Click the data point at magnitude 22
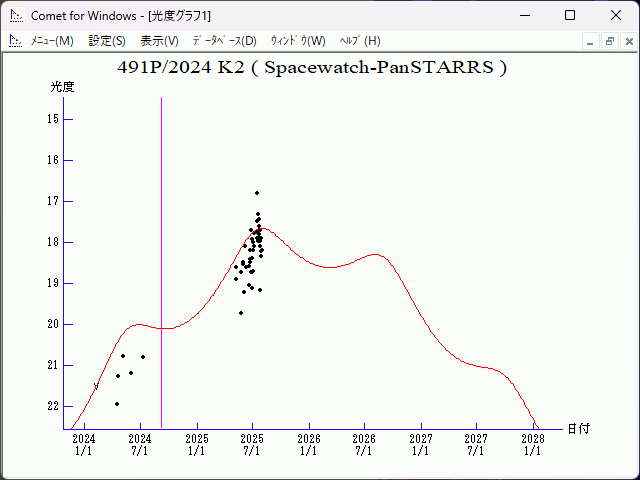The height and width of the screenshot is (480, 640). click(x=117, y=404)
